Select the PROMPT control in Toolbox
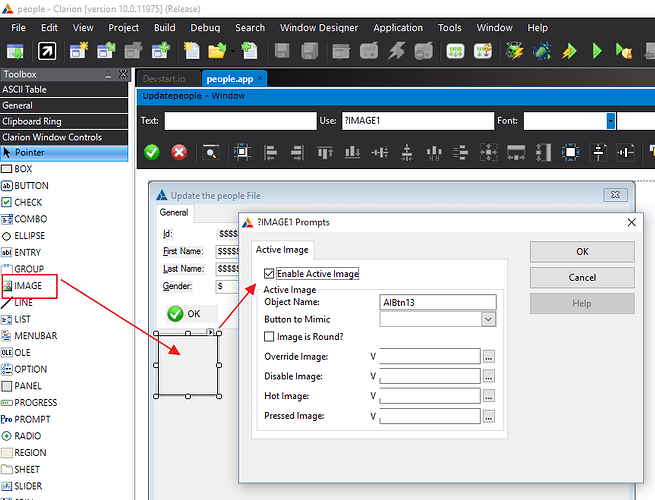This screenshot has width=655, height=500. [x=25, y=419]
